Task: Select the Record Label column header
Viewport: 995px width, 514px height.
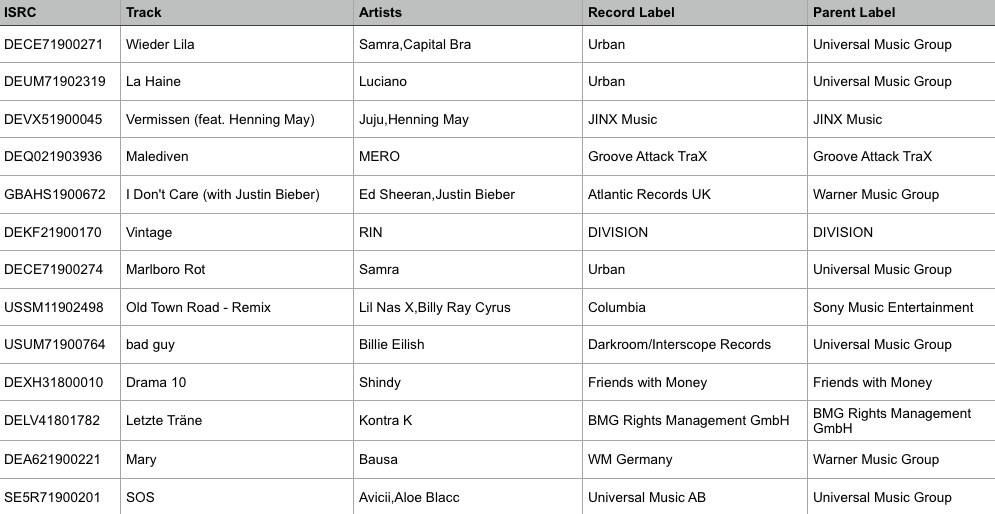Action: pyautogui.click(x=631, y=13)
